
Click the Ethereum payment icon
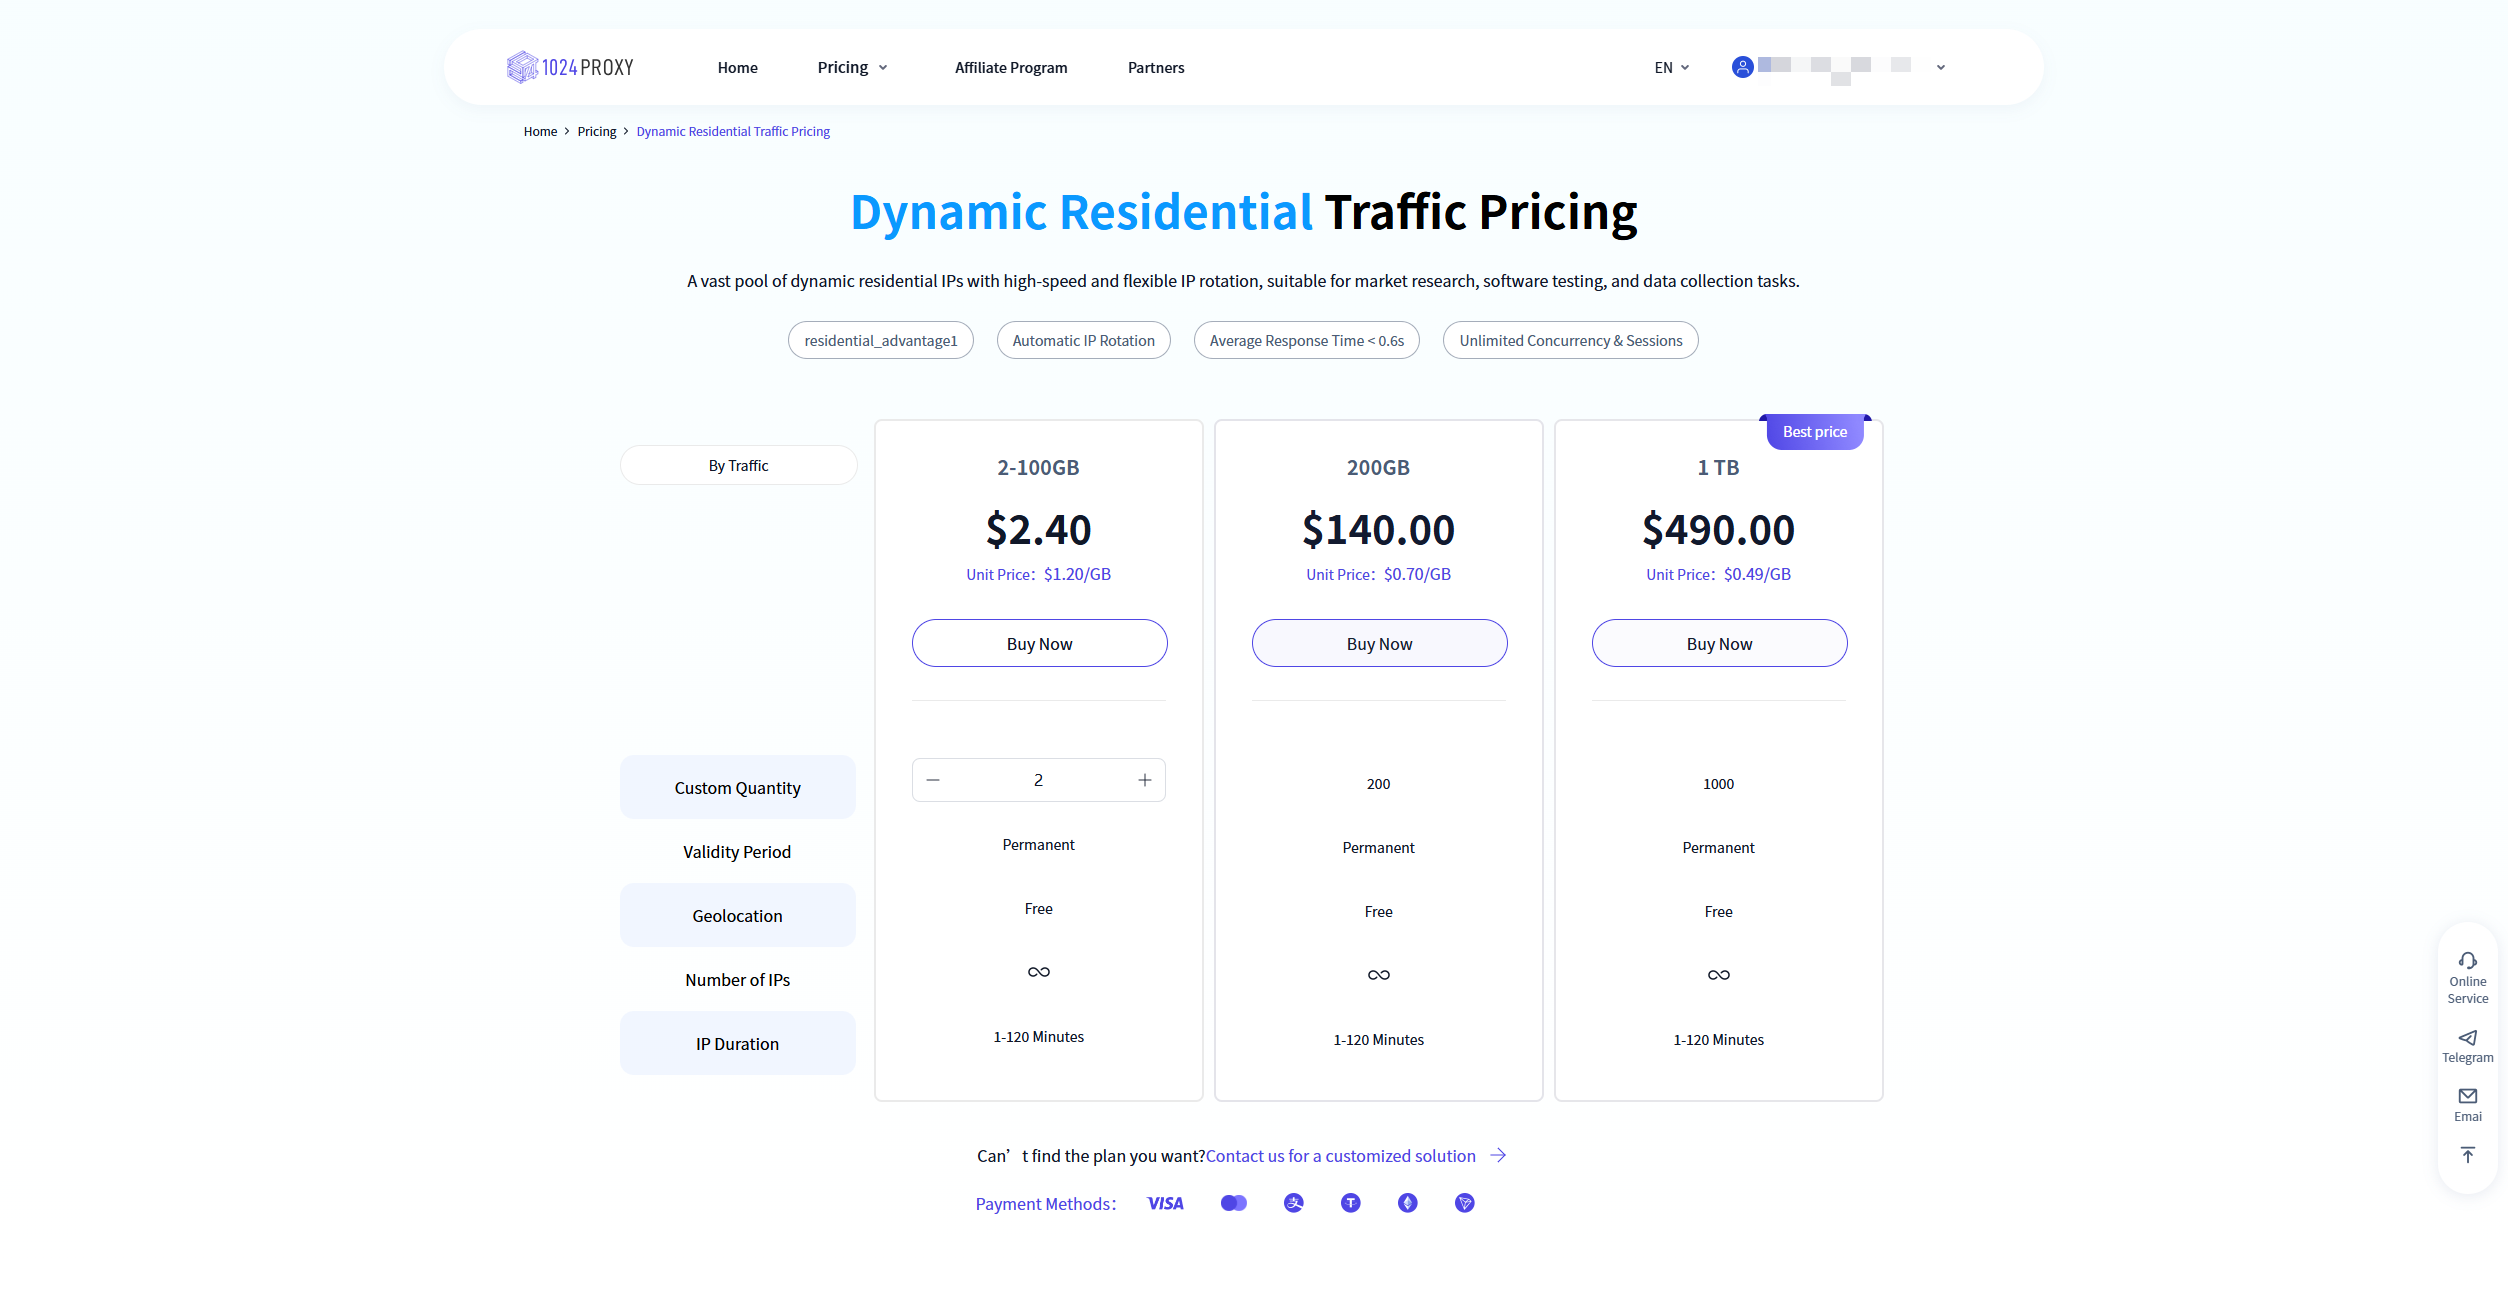1407,1203
